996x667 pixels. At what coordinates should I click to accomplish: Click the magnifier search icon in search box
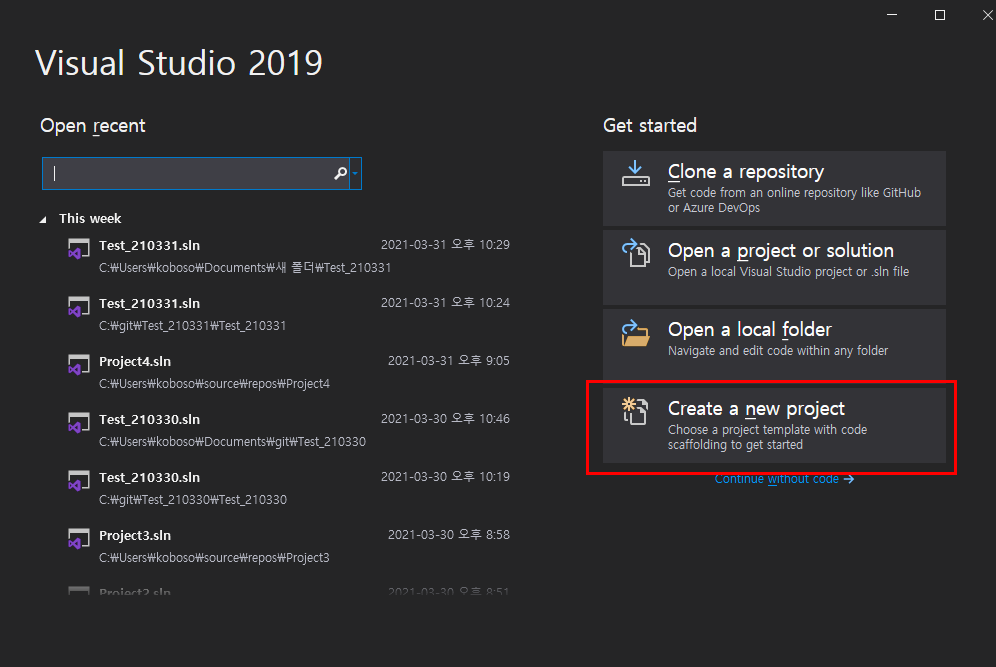[340, 173]
